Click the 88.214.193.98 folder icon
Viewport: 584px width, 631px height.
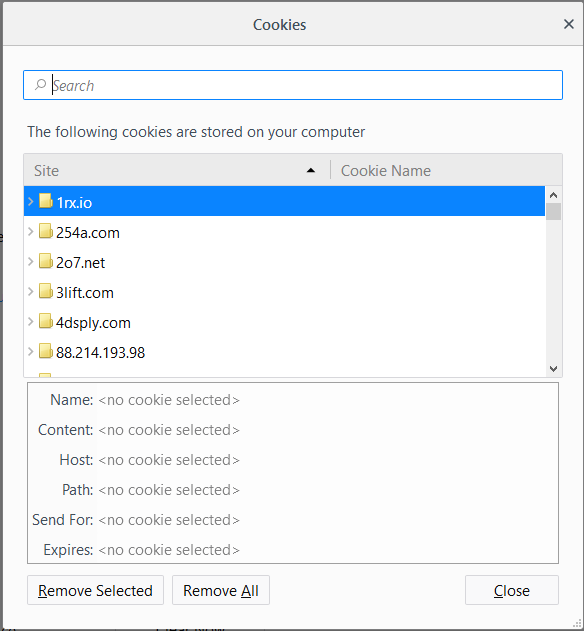coord(45,351)
